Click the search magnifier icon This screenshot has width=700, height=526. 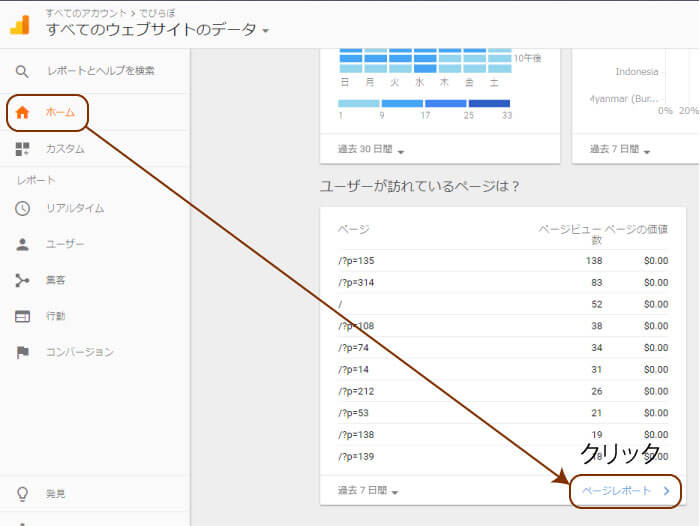coord(22,71)
